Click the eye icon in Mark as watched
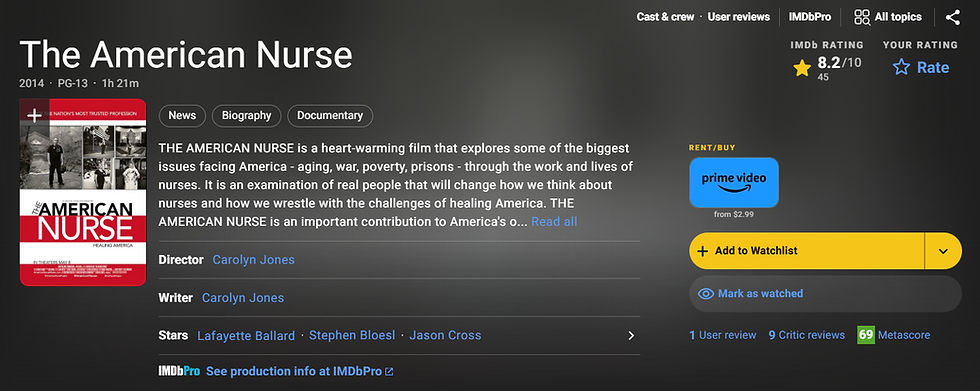The width and height of the screenshot is (980, 391). 706,294
